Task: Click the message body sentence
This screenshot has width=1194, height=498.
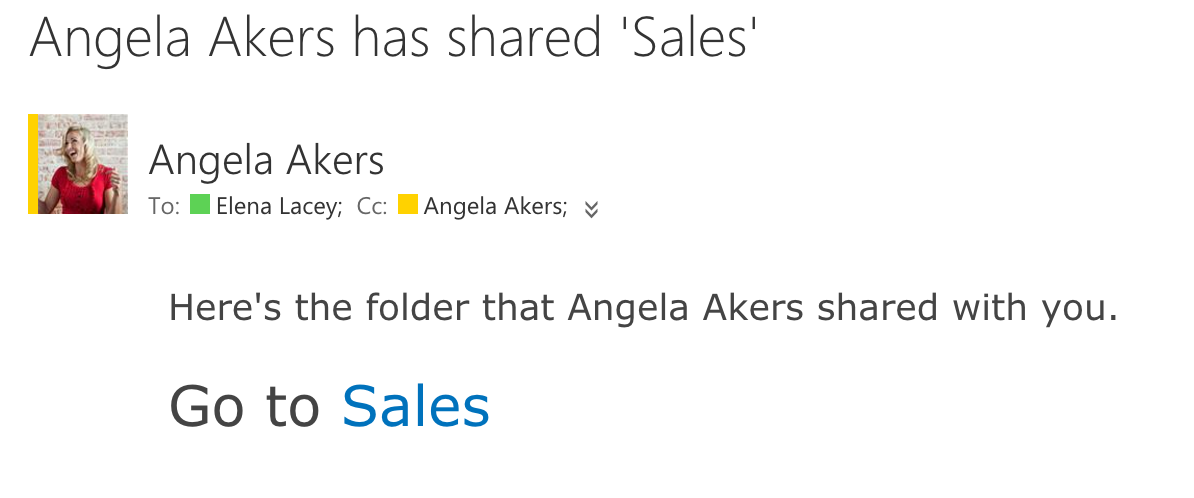Action: click(x=642, y=307)
